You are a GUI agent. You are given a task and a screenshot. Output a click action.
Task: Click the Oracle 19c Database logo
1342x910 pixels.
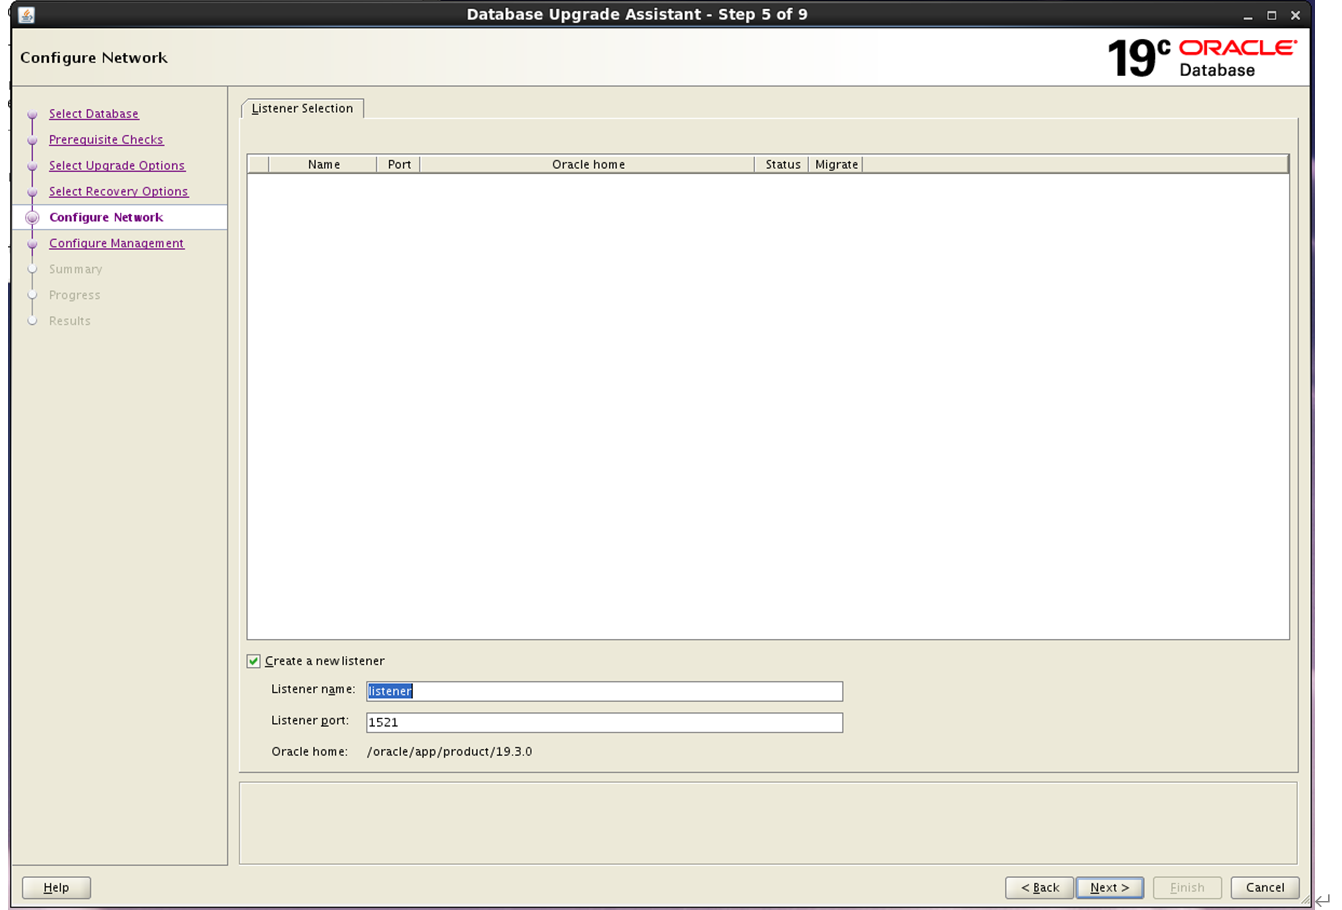point(1202,58)
